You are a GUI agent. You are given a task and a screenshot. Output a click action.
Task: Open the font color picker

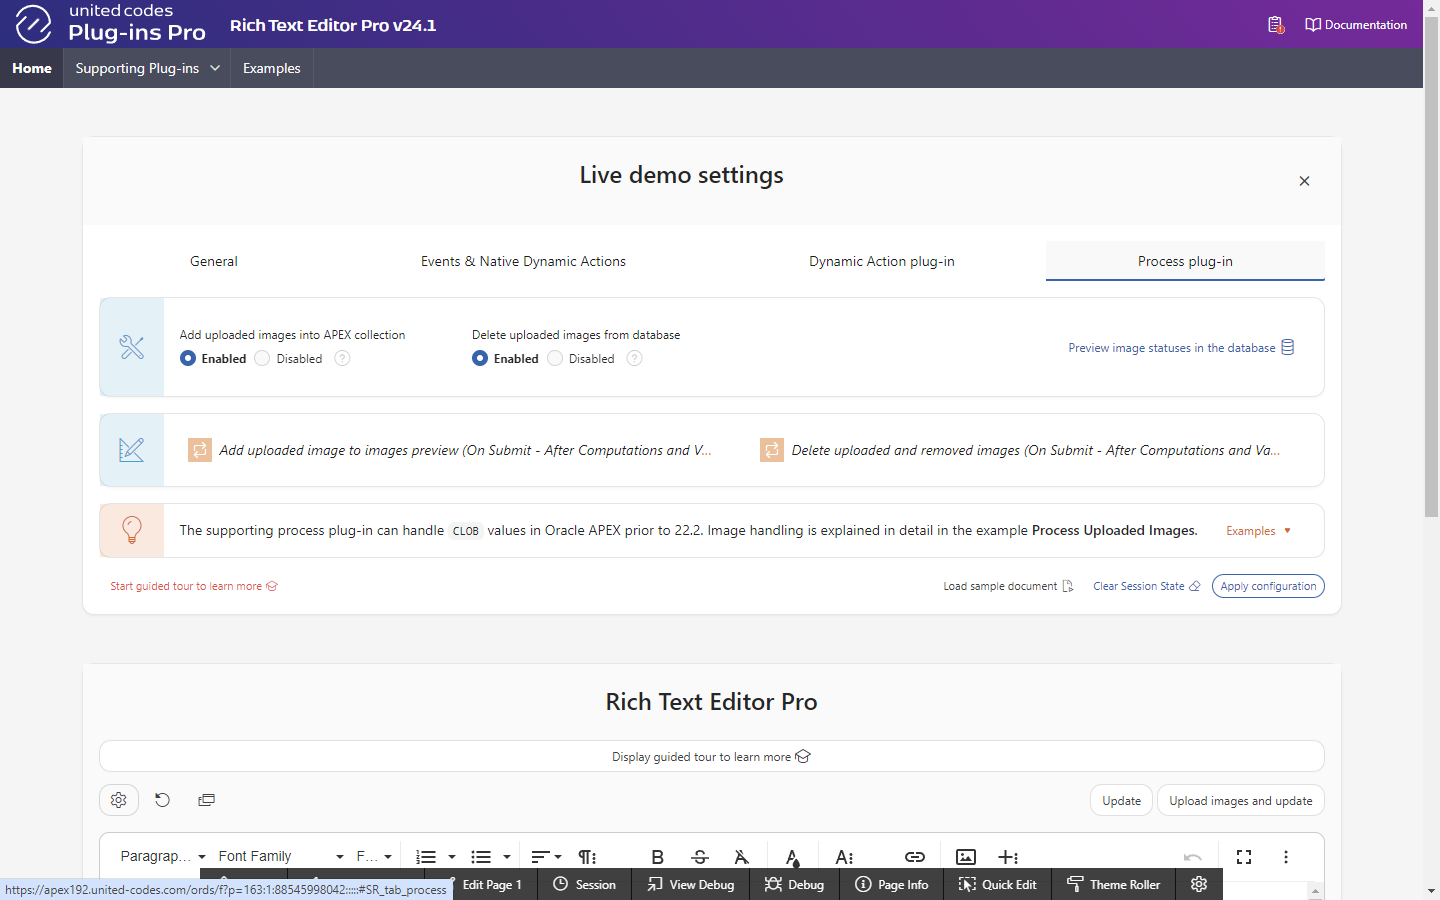click(792, 857)
